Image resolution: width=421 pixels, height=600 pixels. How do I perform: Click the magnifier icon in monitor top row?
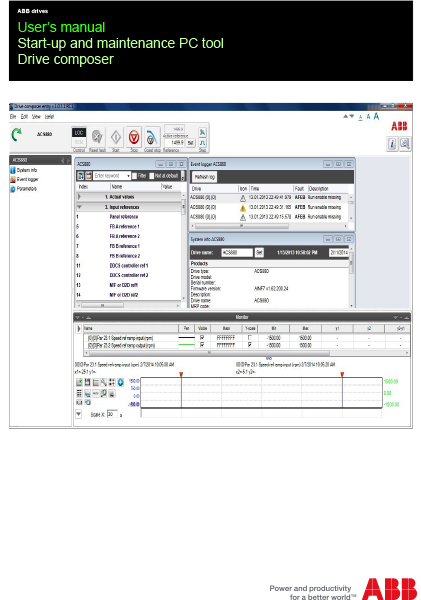point(104,382)
